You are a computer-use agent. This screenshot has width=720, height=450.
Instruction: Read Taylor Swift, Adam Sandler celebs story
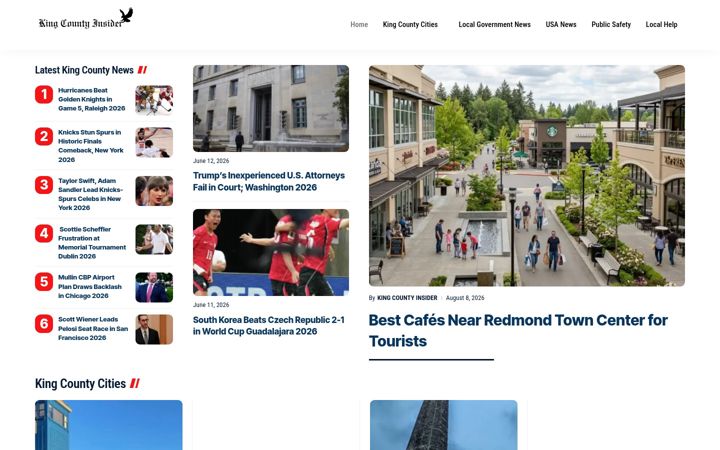[x=91, y=194]
